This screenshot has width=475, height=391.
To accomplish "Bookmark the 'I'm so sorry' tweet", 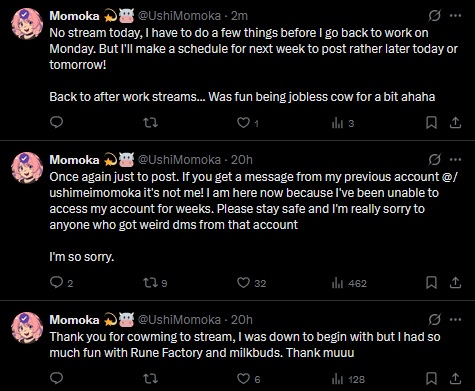I will coord(431,283).
